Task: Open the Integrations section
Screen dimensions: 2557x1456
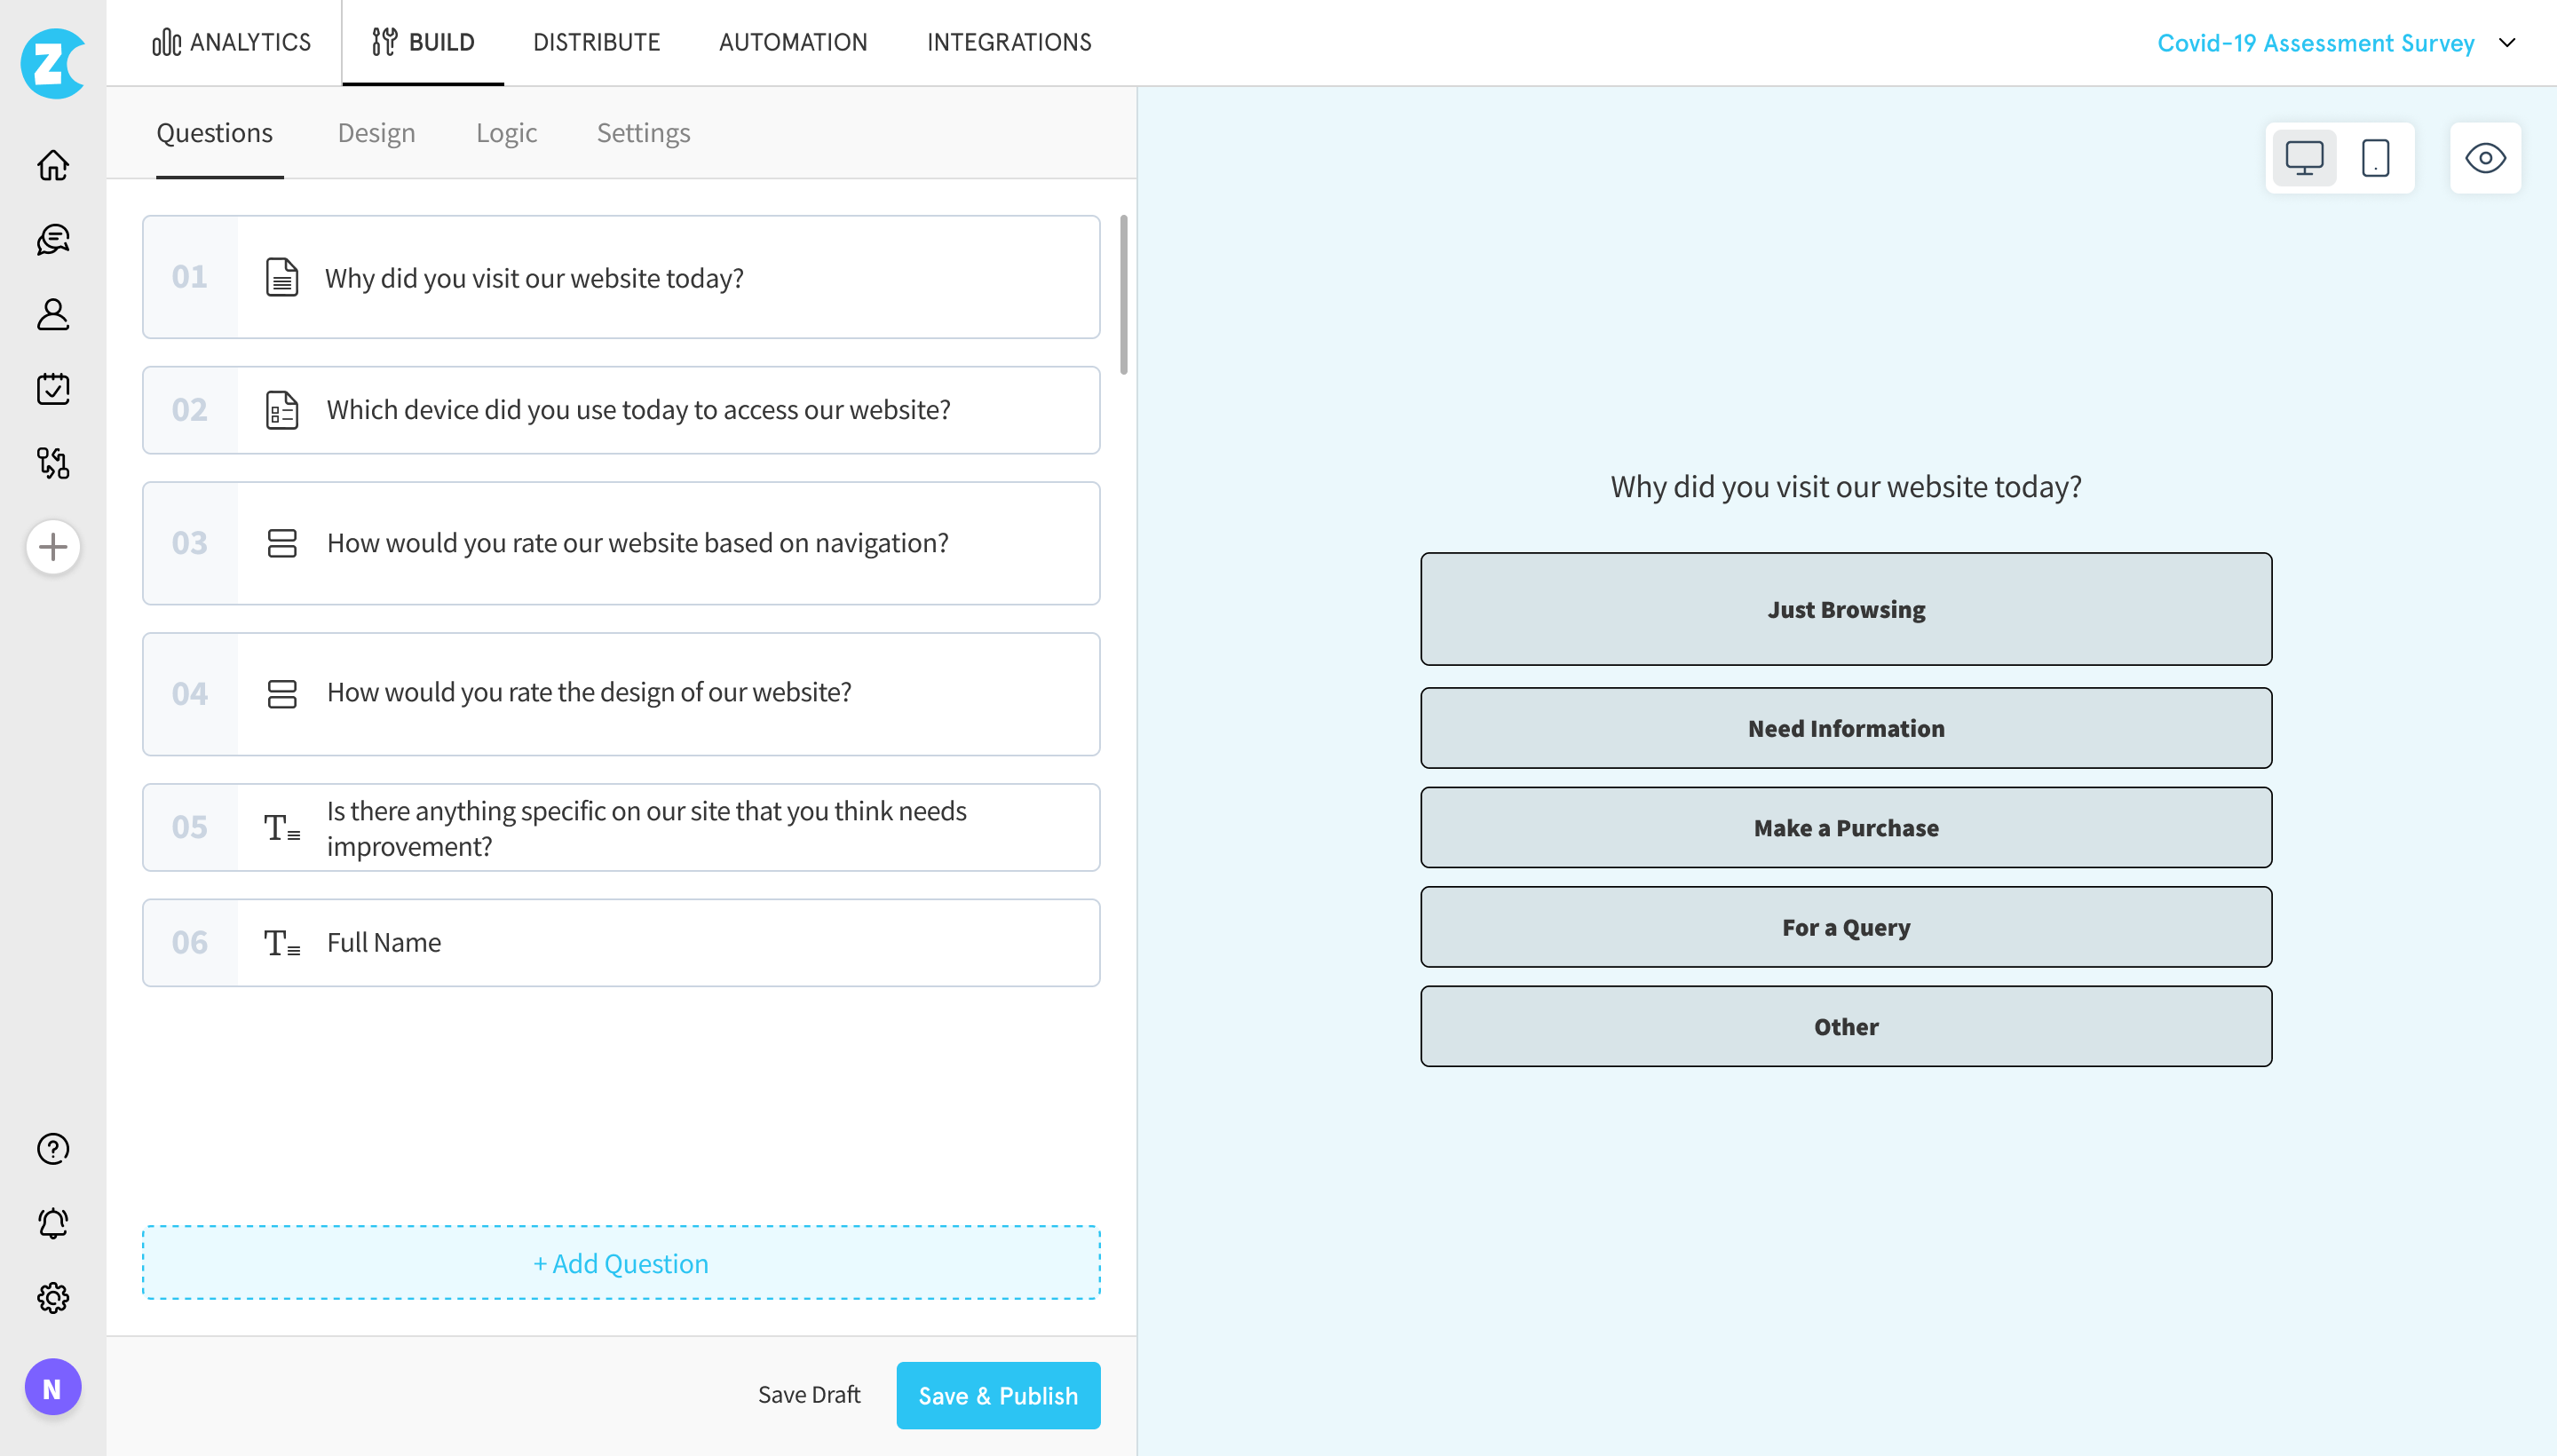Action: point(1009,42)
